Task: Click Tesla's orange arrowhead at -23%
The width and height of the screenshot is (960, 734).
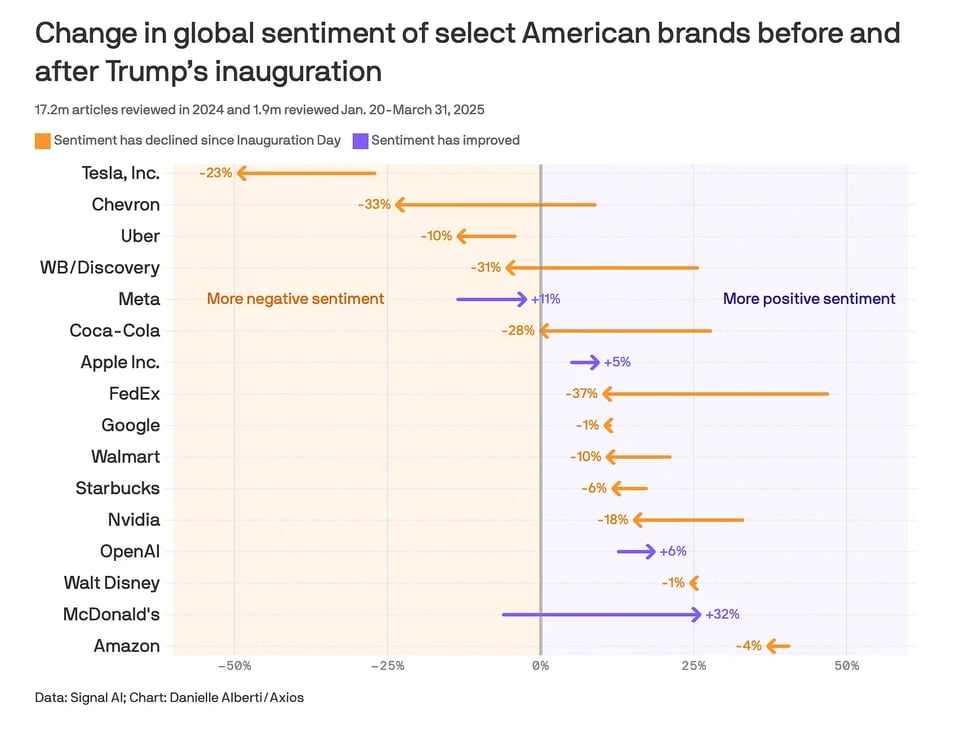Action: [241, 173]
